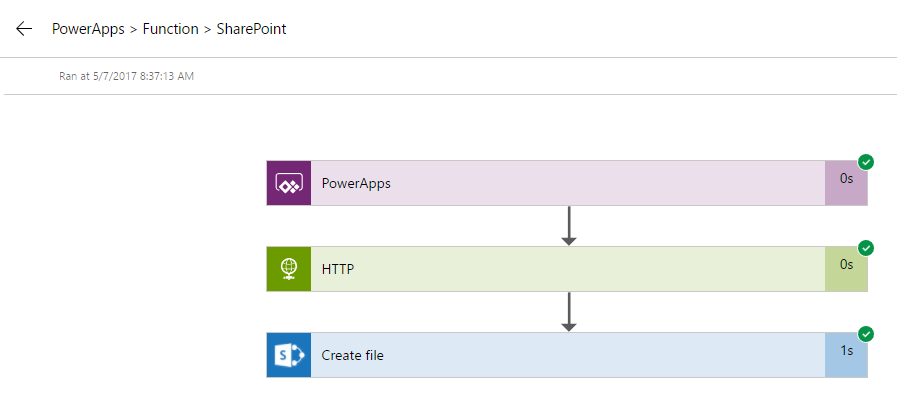Image resolution: width=897 pixels, height=411 pixels.
Task: Expand the HTTP step by its label
Action: click(338, 270)
